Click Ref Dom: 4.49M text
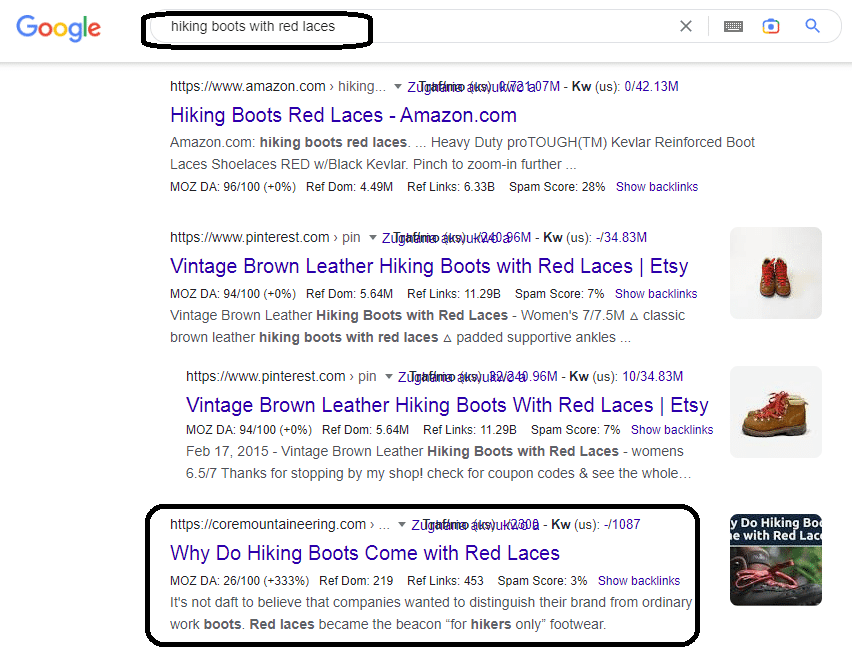Viewport: 852px width, 653px height. pos(349,187)
